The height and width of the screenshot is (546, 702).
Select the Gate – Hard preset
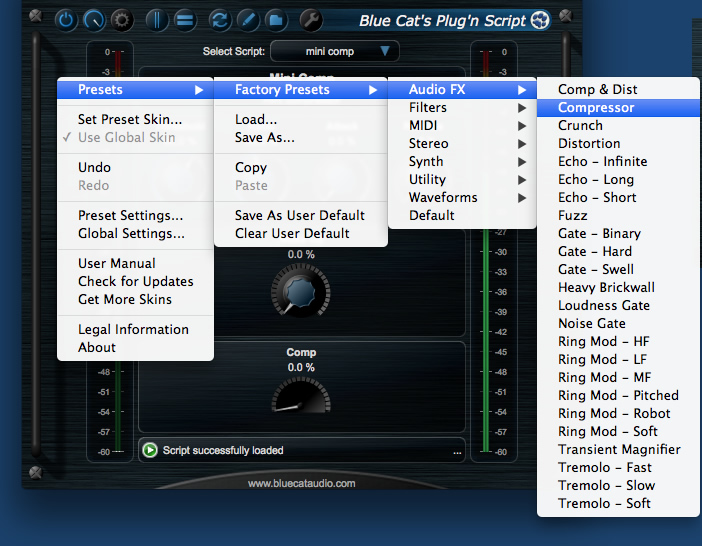pos(618,251)
